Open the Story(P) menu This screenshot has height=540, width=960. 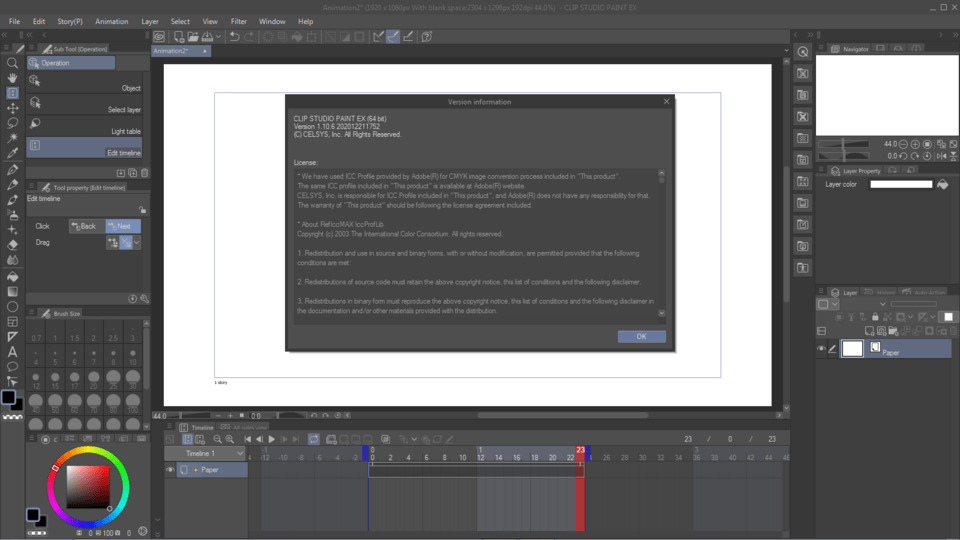pos(70,21)
